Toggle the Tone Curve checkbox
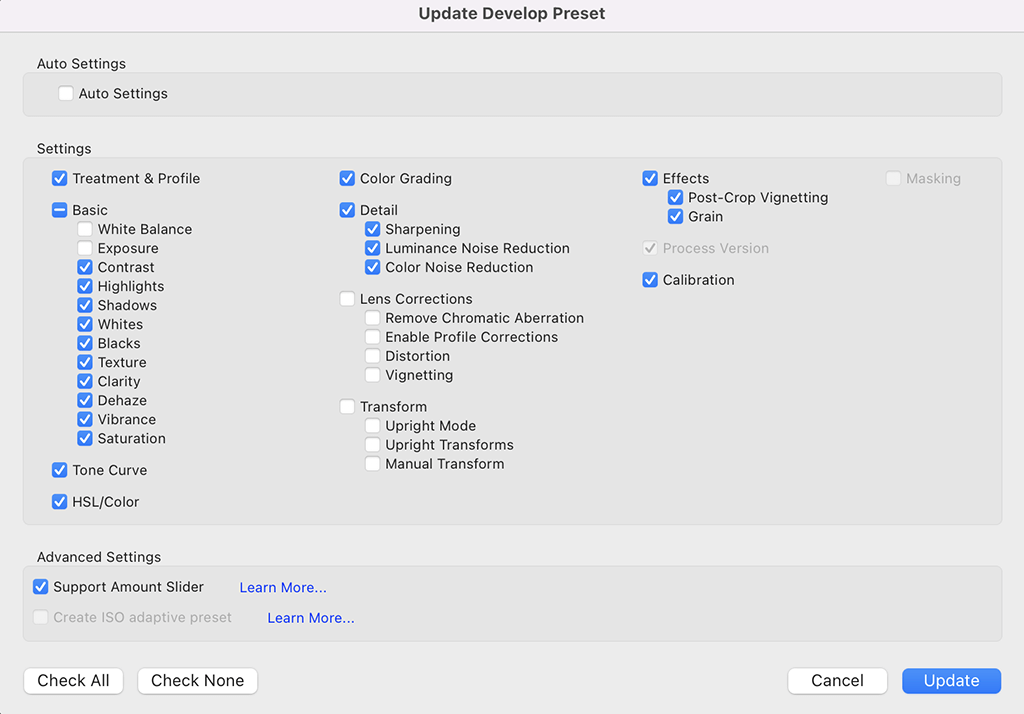1024x714 pixels. coord(59,470)
